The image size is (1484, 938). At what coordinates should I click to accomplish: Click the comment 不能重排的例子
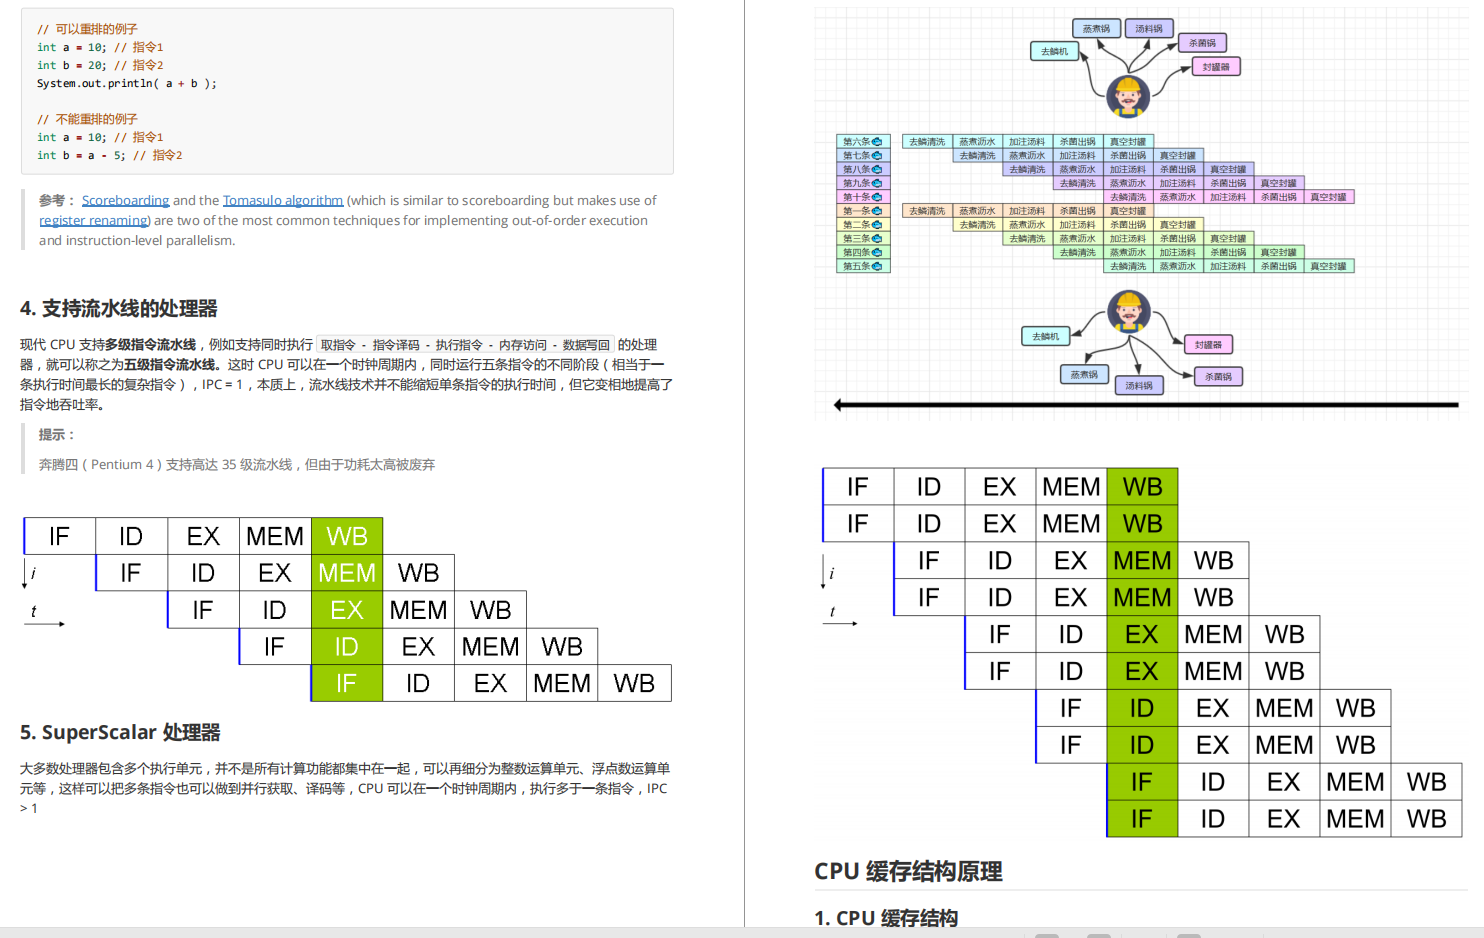point(88,119)
